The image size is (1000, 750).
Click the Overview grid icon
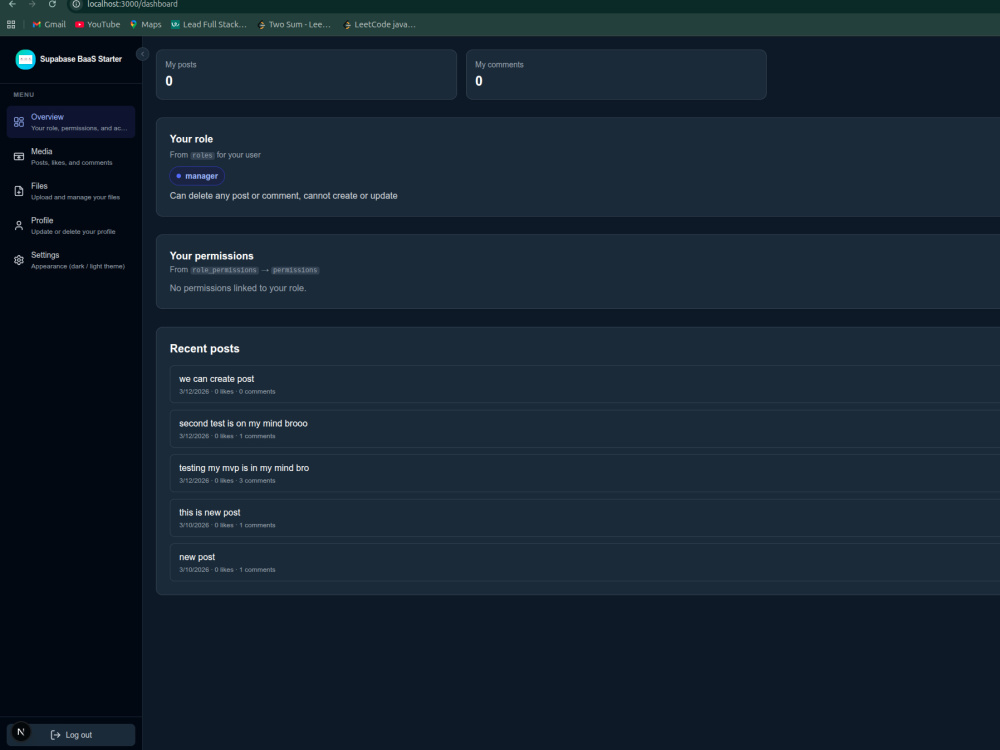point(19,122)
